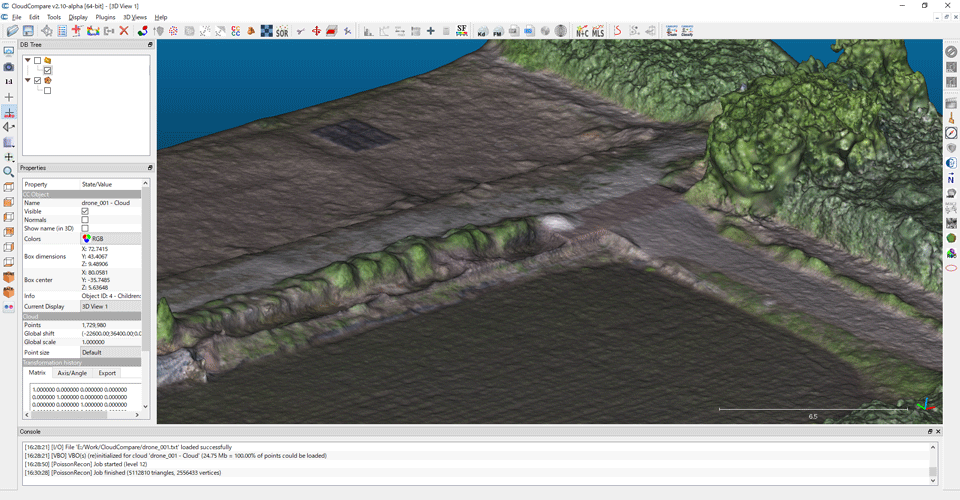Click the blue plus add scalar field icon
The image size is (960, 500).
click(430, 31)
